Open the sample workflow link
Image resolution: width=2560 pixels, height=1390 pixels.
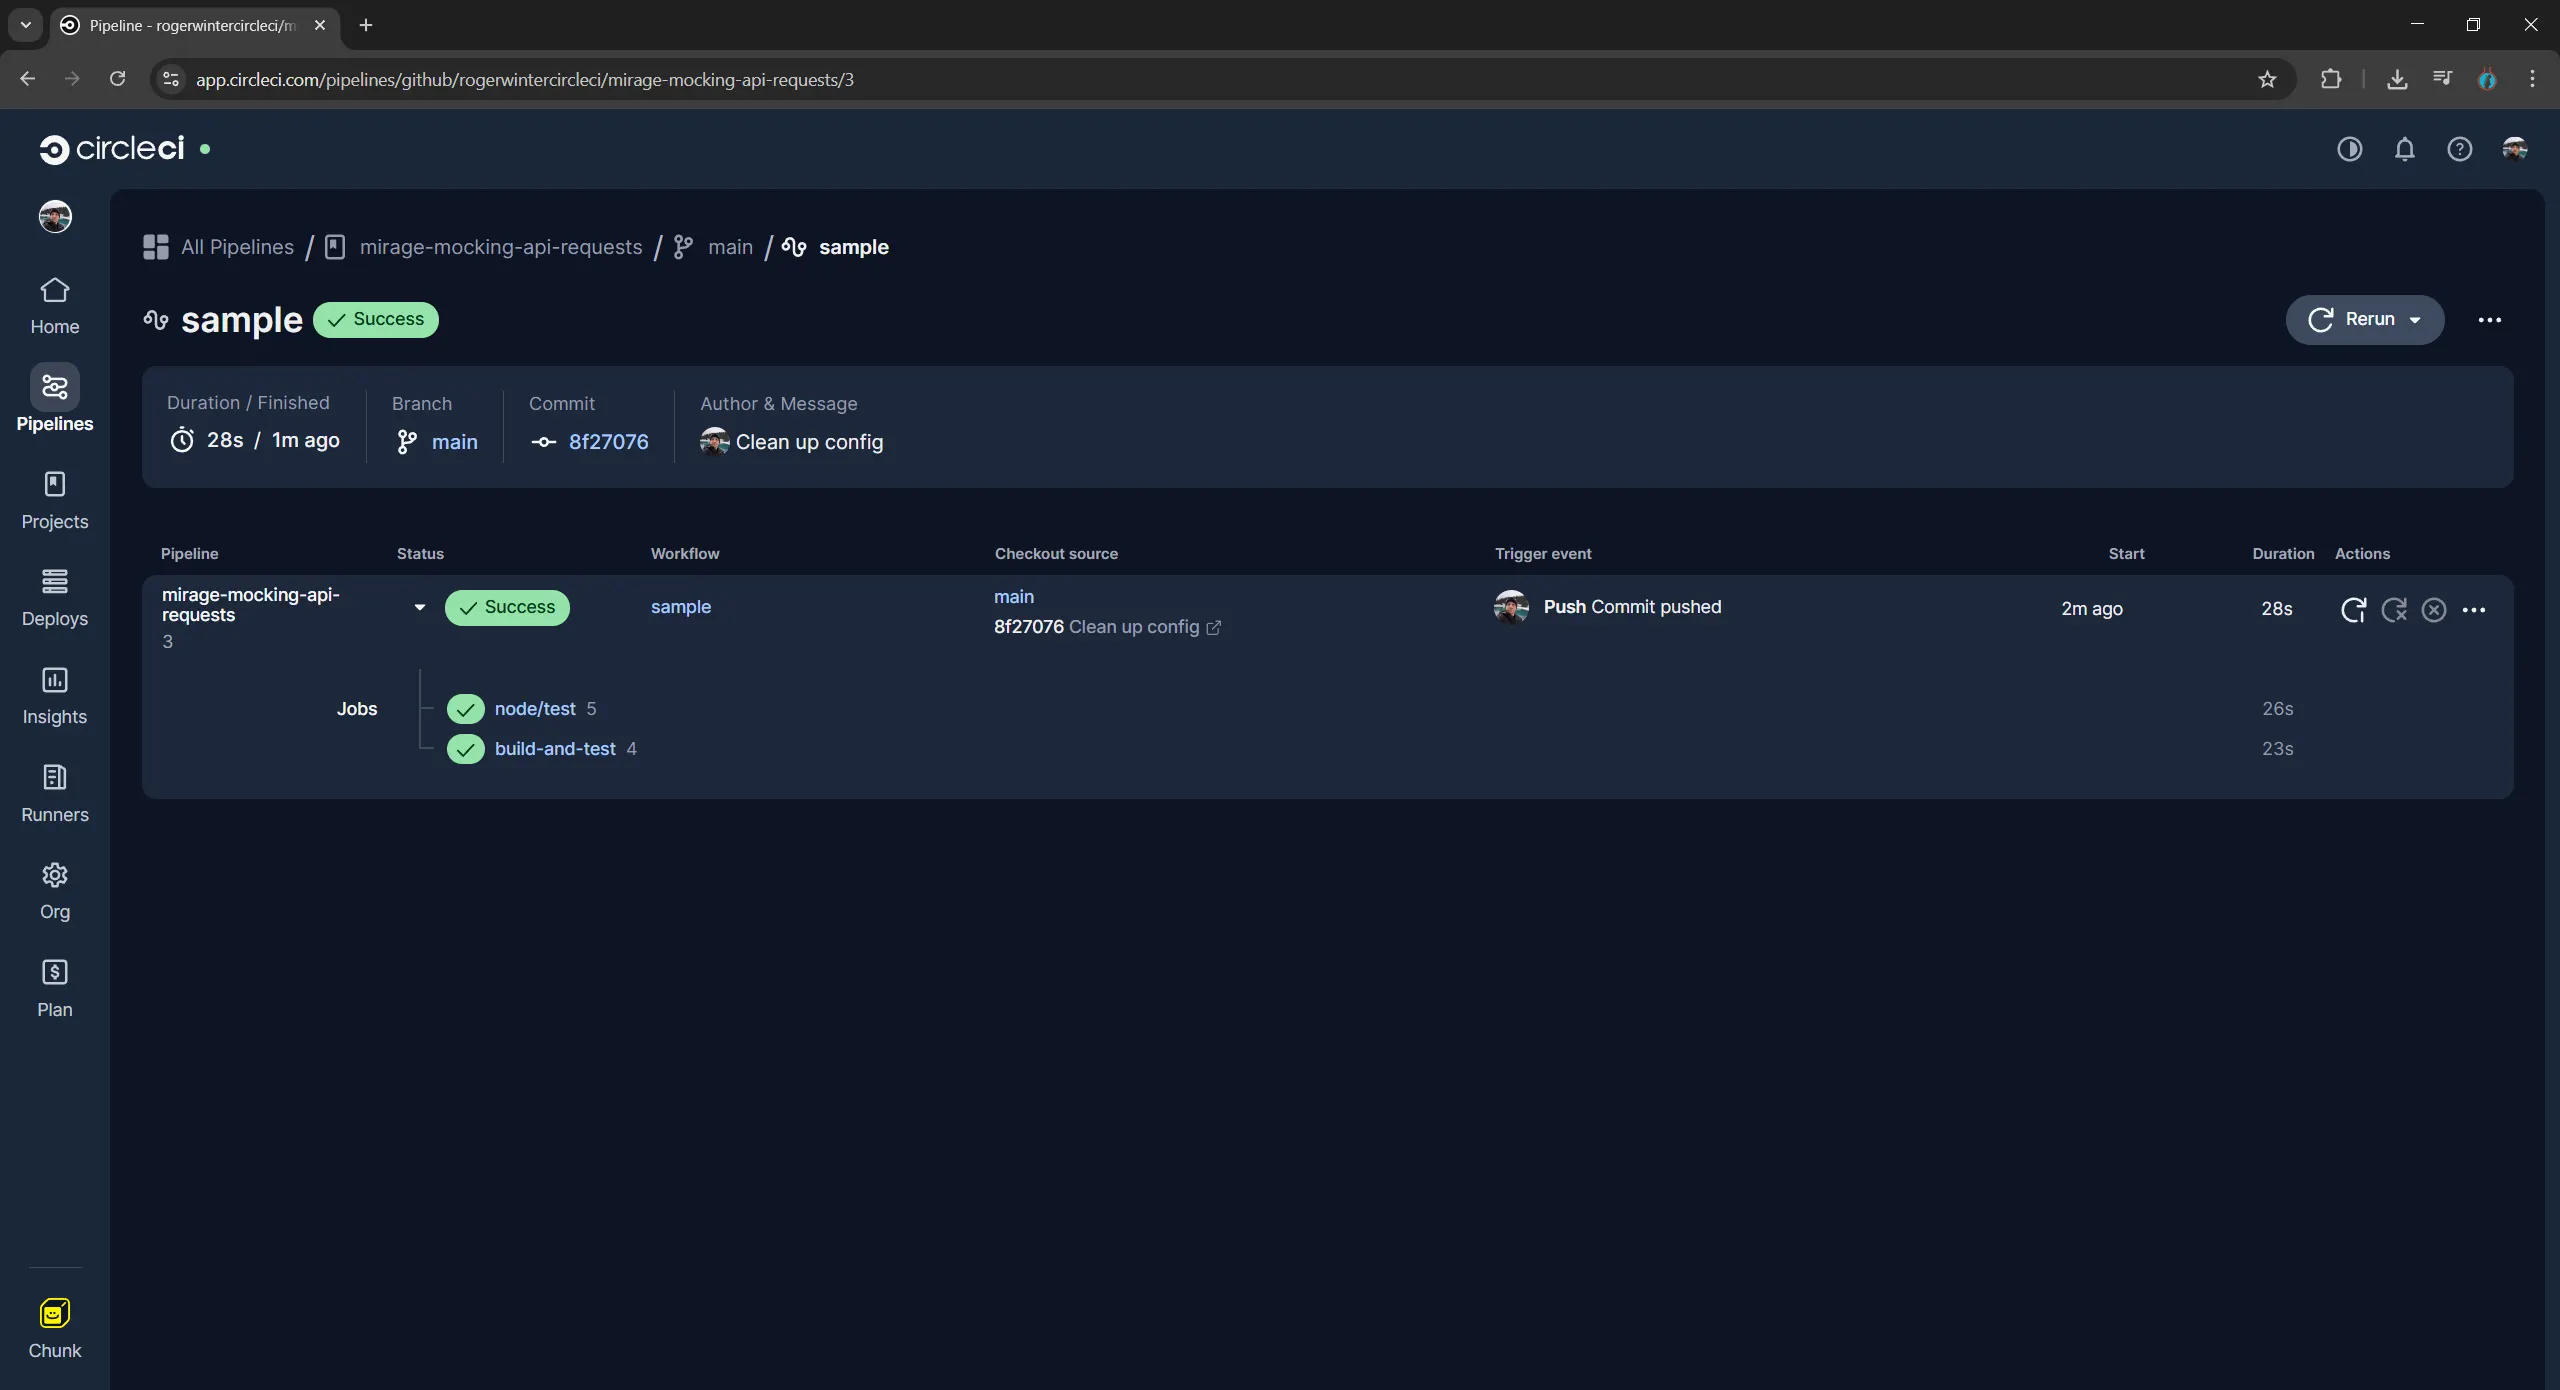681,607
